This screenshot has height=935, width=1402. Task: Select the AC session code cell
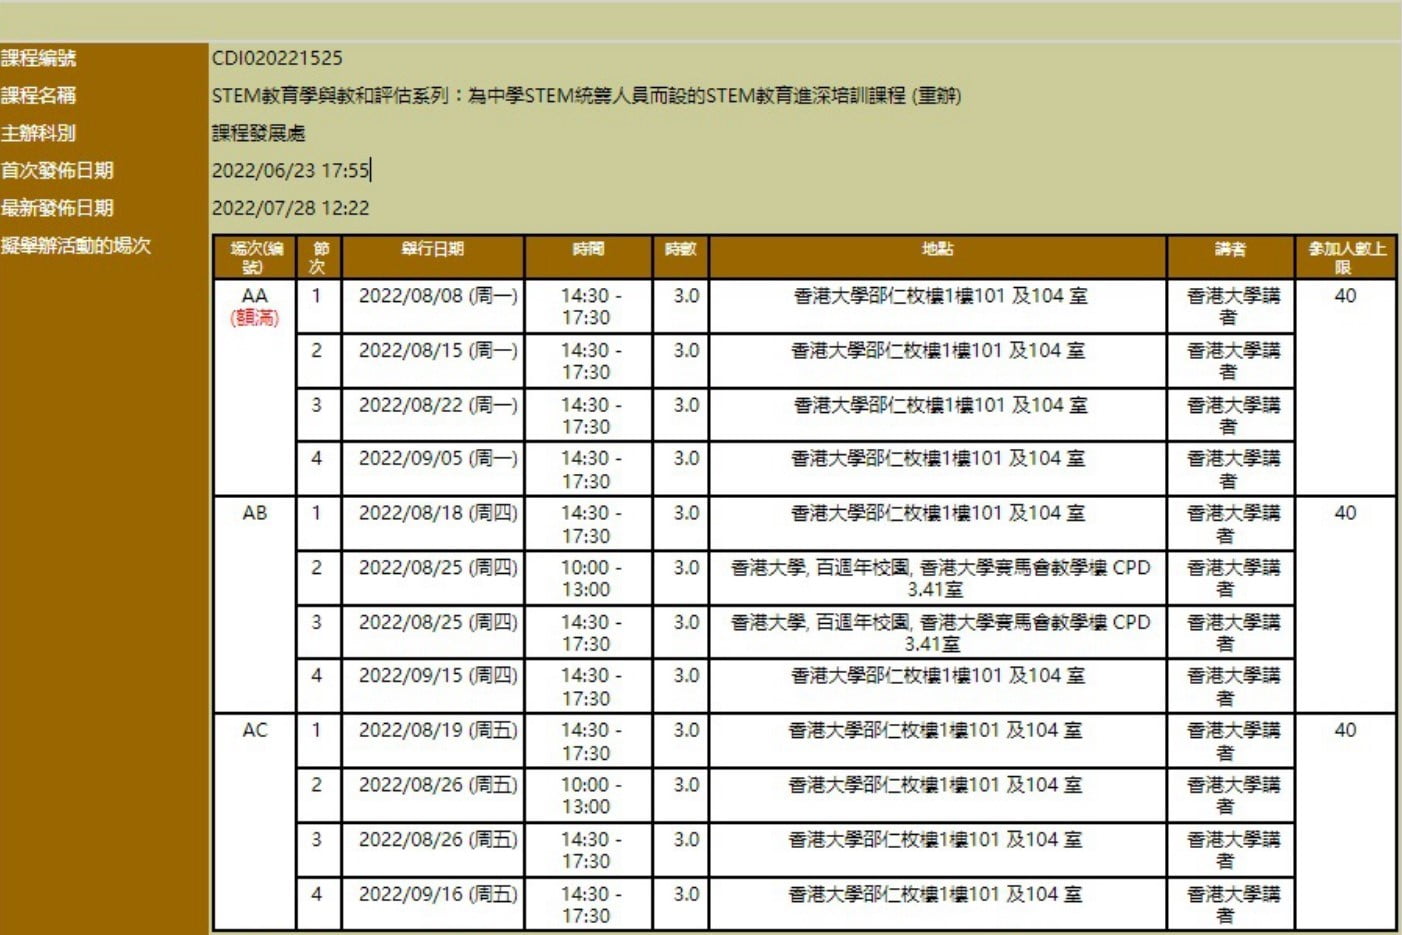[255, 730]
